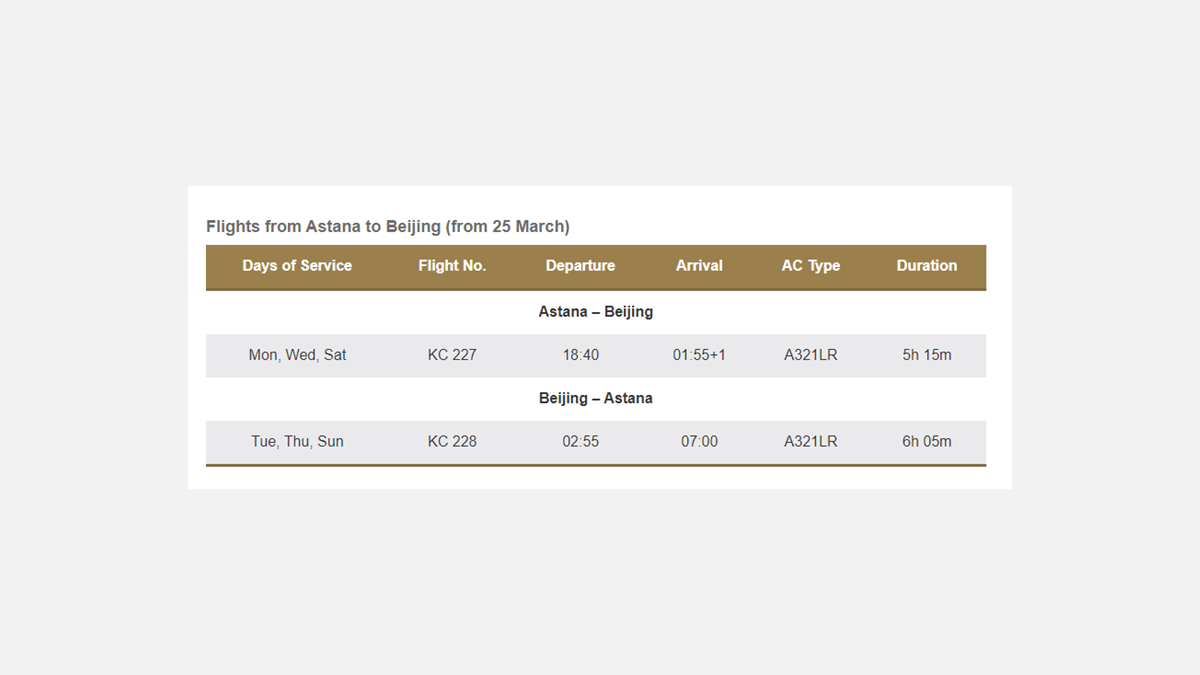The height and width of the screenshot is (675, 1200).
Task: Click the Flight No. column header
Action: click(x=452, y=266)
